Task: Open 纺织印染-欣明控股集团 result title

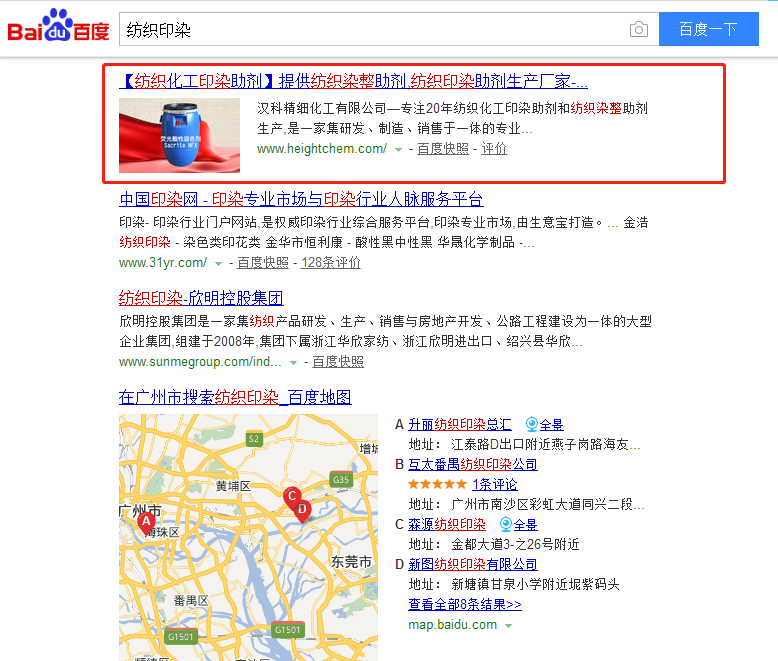Action: [x=201, y=298]
